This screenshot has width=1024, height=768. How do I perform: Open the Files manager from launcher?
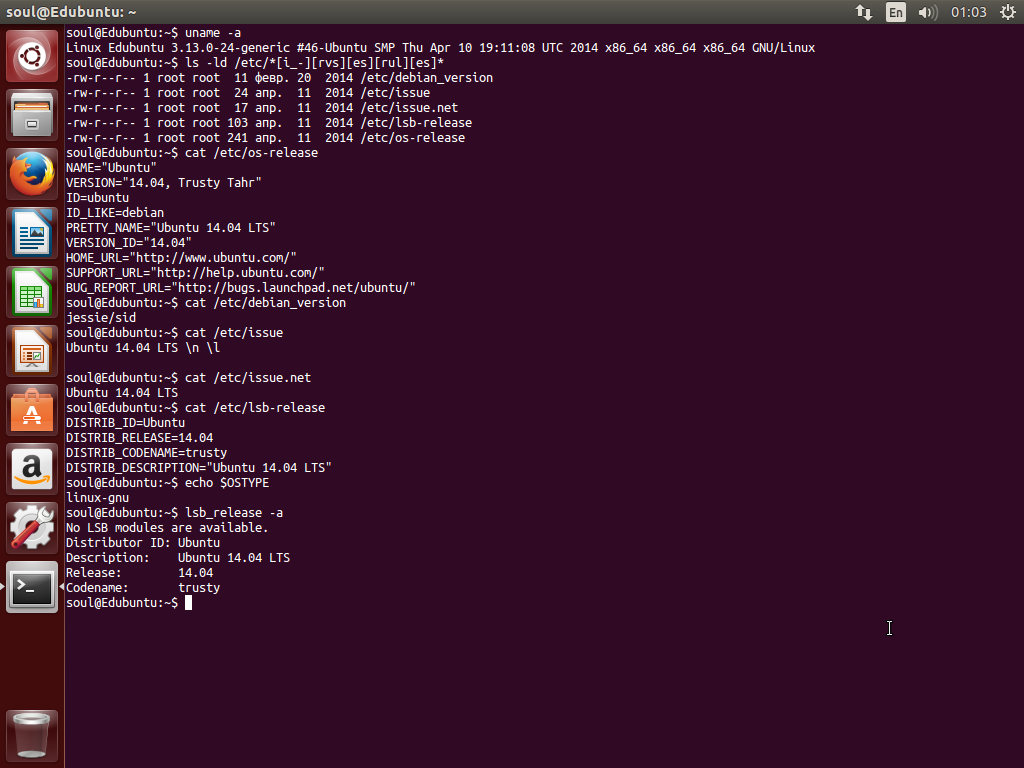31,116
